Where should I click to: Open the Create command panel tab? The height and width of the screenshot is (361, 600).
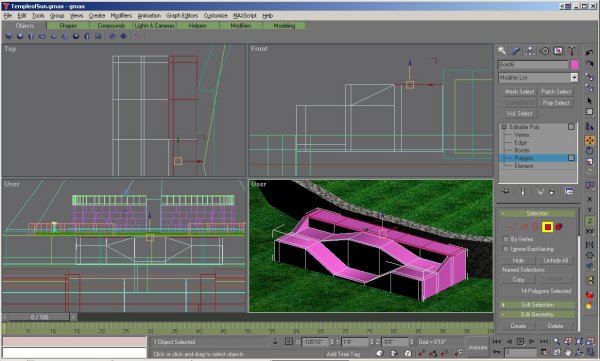(502, 51)
